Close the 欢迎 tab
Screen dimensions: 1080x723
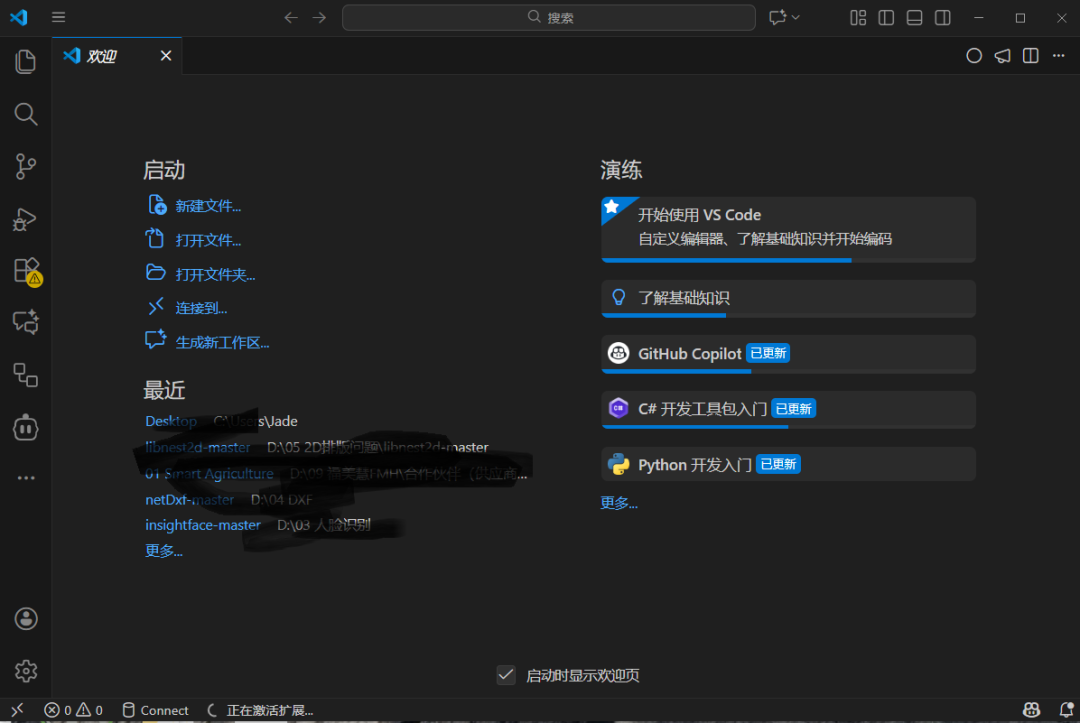point(166,56)
